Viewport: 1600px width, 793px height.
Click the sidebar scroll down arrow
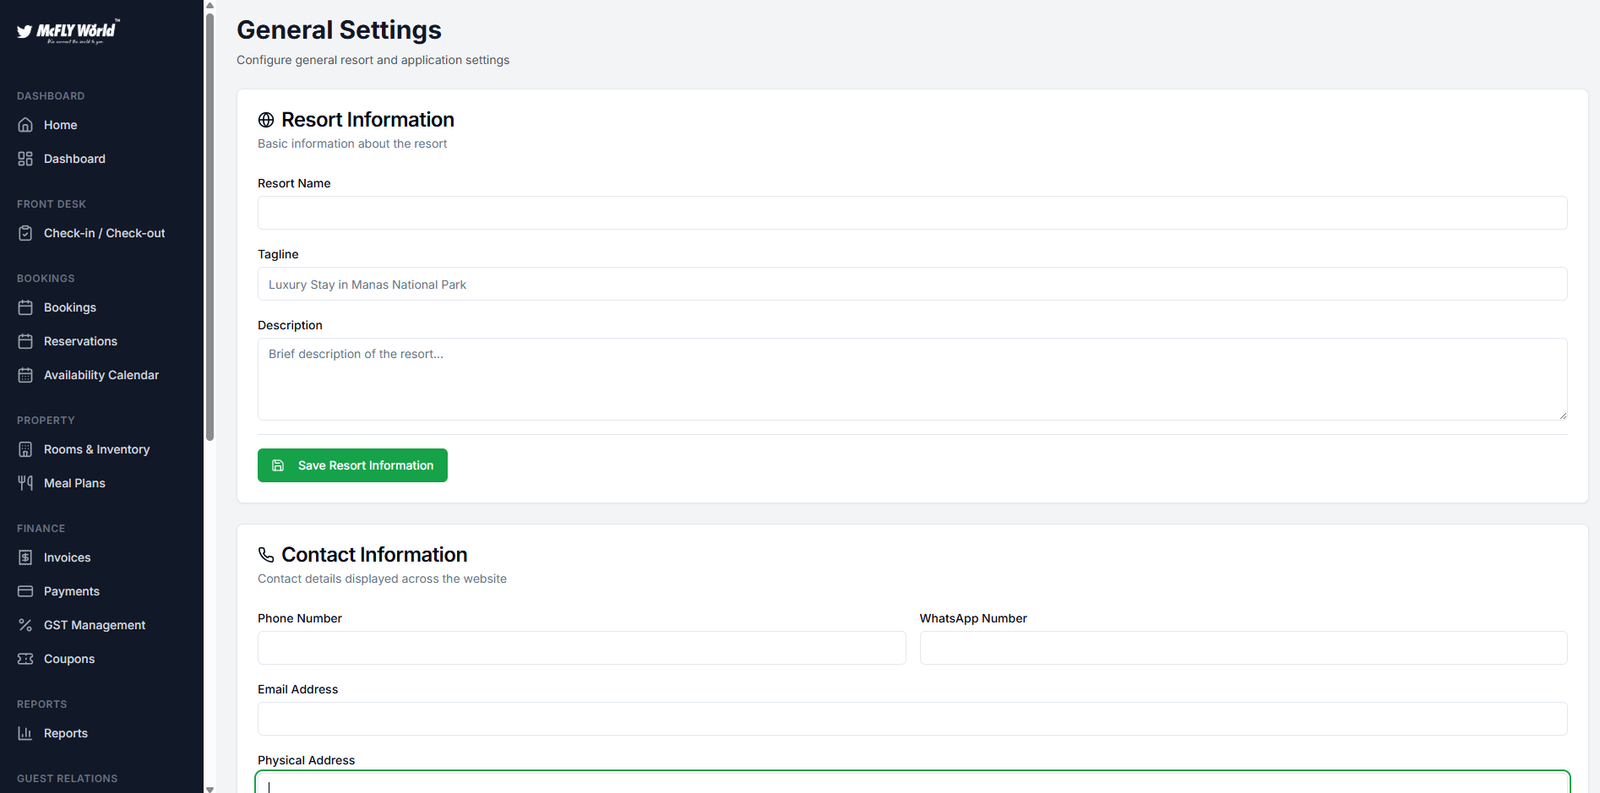pyautogui.click(x=210, y=788)
